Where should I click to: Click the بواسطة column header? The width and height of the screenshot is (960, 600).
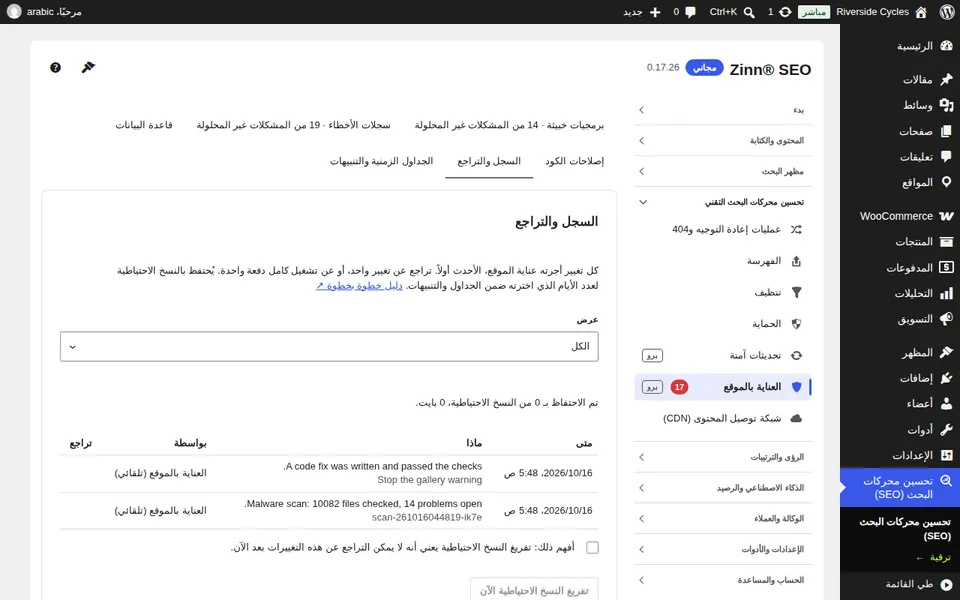(190, 443)
